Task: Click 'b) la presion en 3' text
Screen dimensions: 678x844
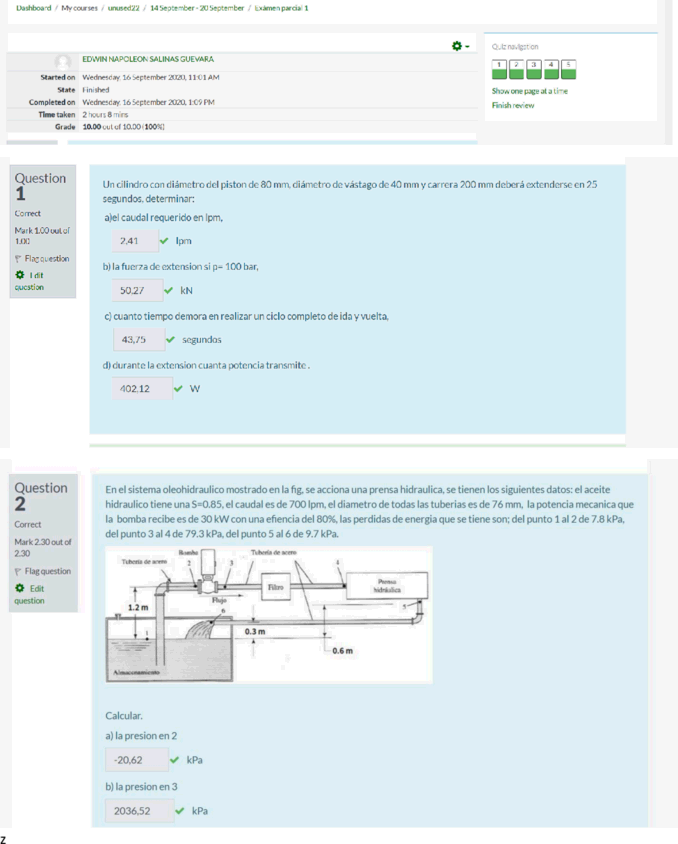Action: (141, 786)
